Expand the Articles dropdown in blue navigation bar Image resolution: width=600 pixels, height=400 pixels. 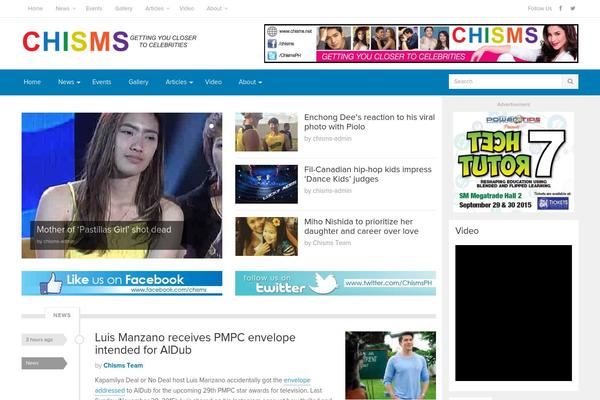[179, 82]
